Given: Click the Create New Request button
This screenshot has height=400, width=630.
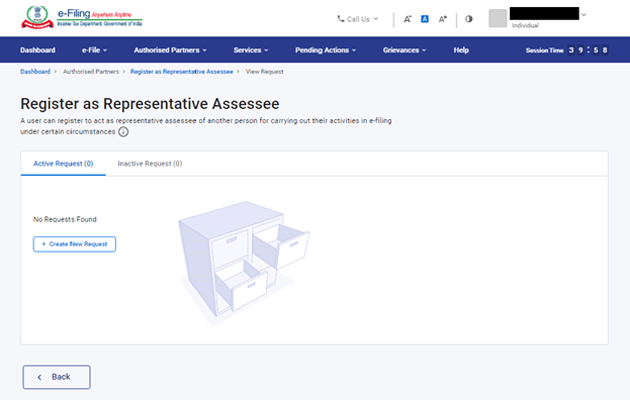Looking at the screenshot, I should (75, 244).
